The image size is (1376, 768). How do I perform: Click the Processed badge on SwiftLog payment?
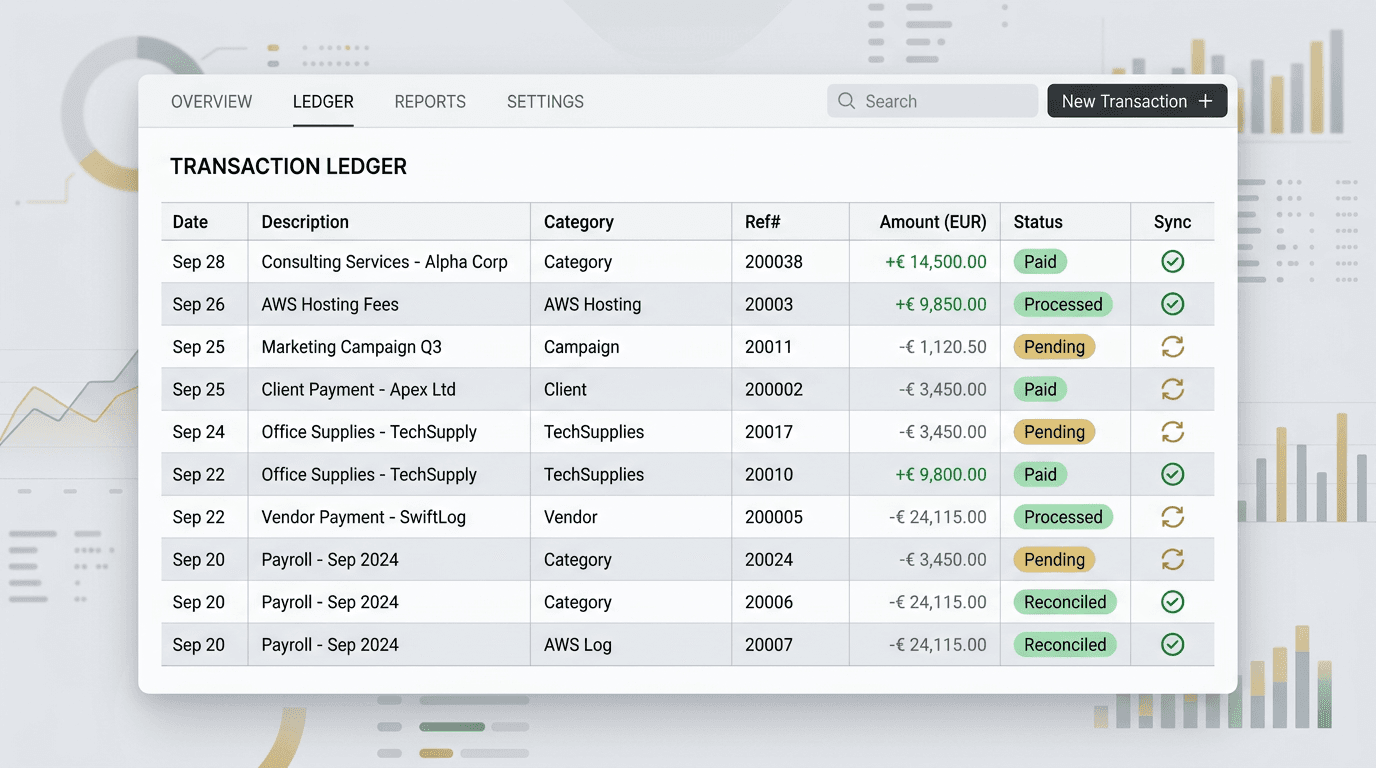pyautogui.click(x=1062, y=516)
